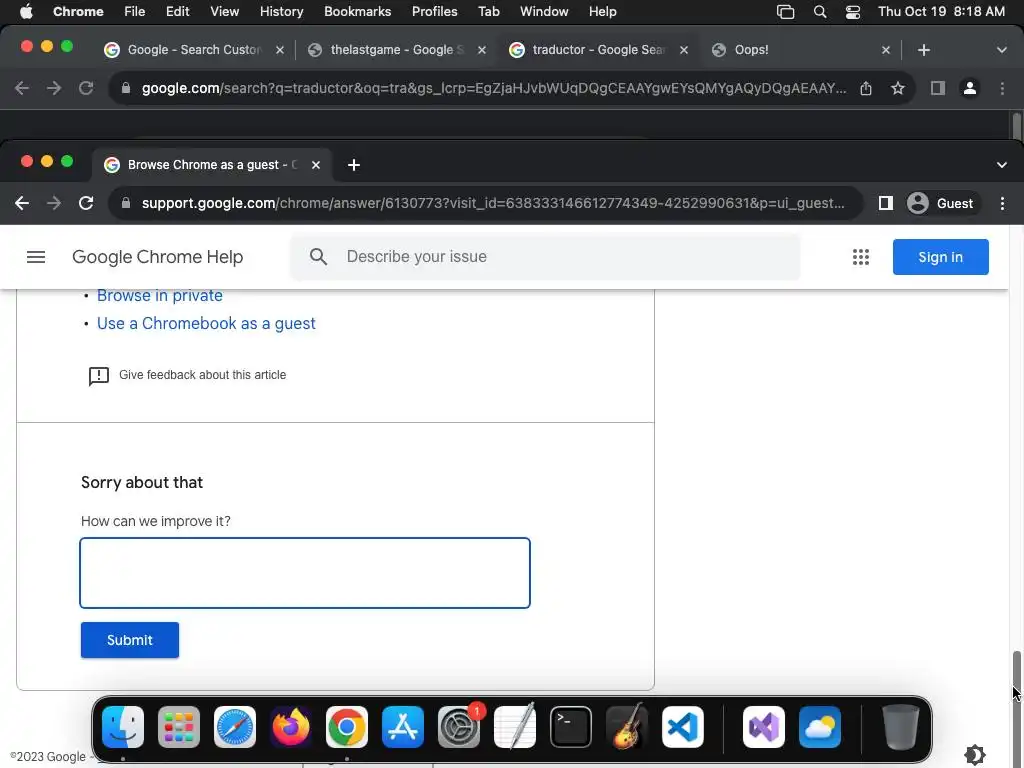The height and width of the screenshot is (768, 1024).
Task: Open the App Store from the Dock
Action: coord(403,726)
